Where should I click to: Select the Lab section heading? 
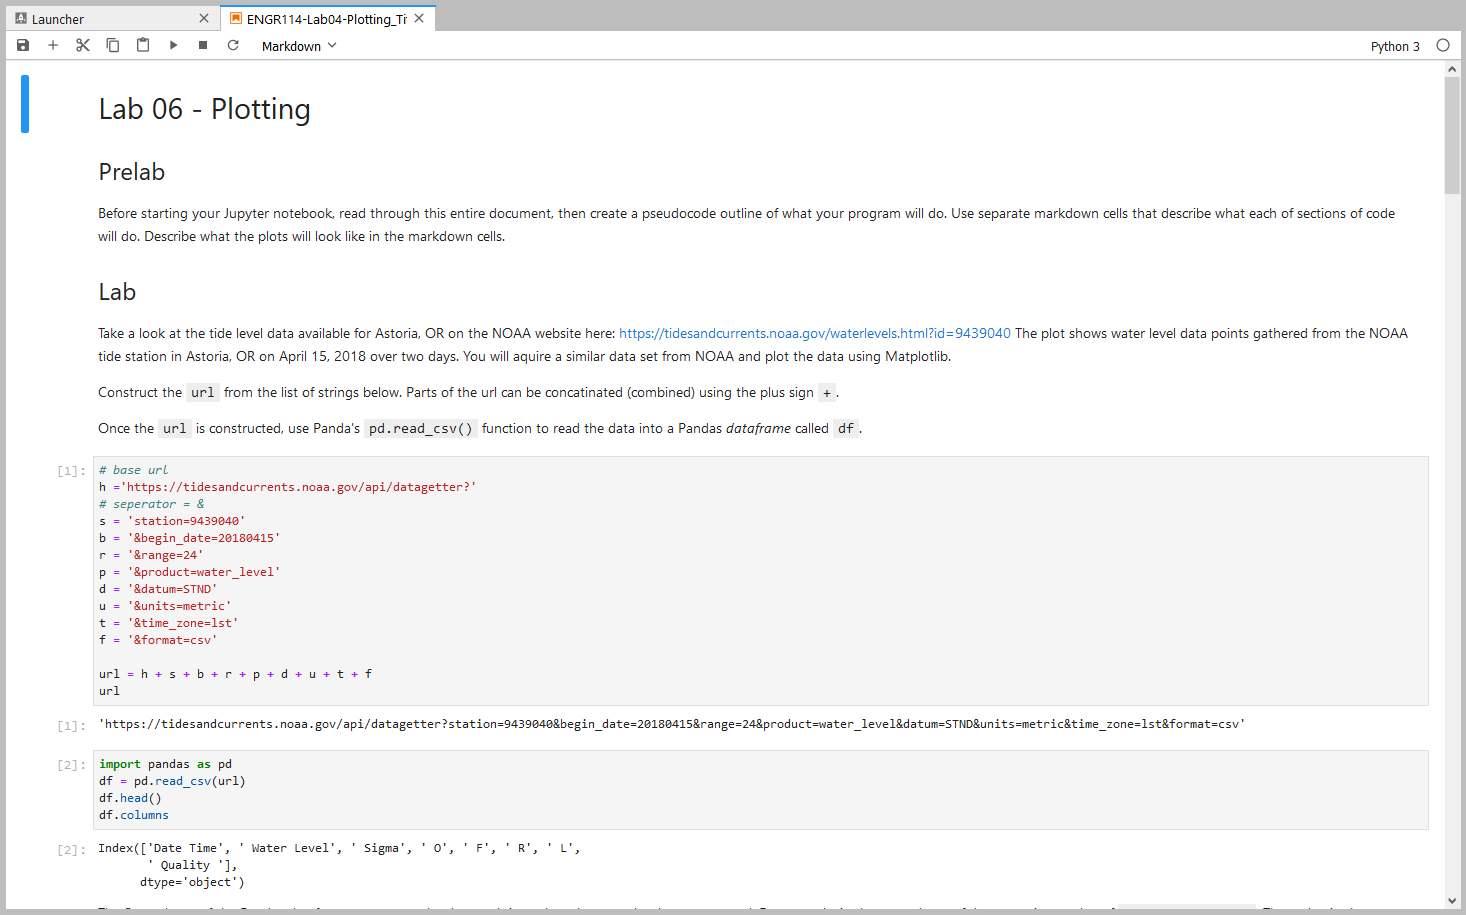117,292
